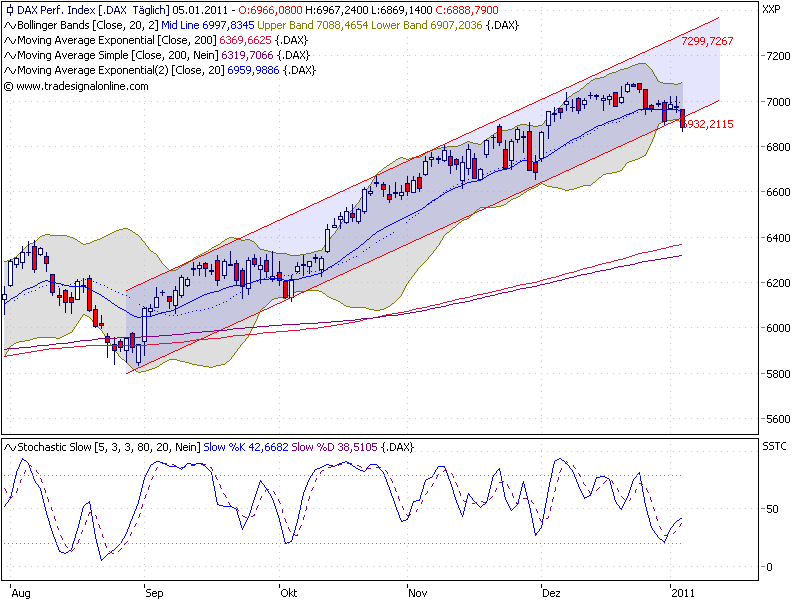800x600 pixels.
Task: Open the www.tradesignalonline.com link
Action: click(x=85, y=84)
